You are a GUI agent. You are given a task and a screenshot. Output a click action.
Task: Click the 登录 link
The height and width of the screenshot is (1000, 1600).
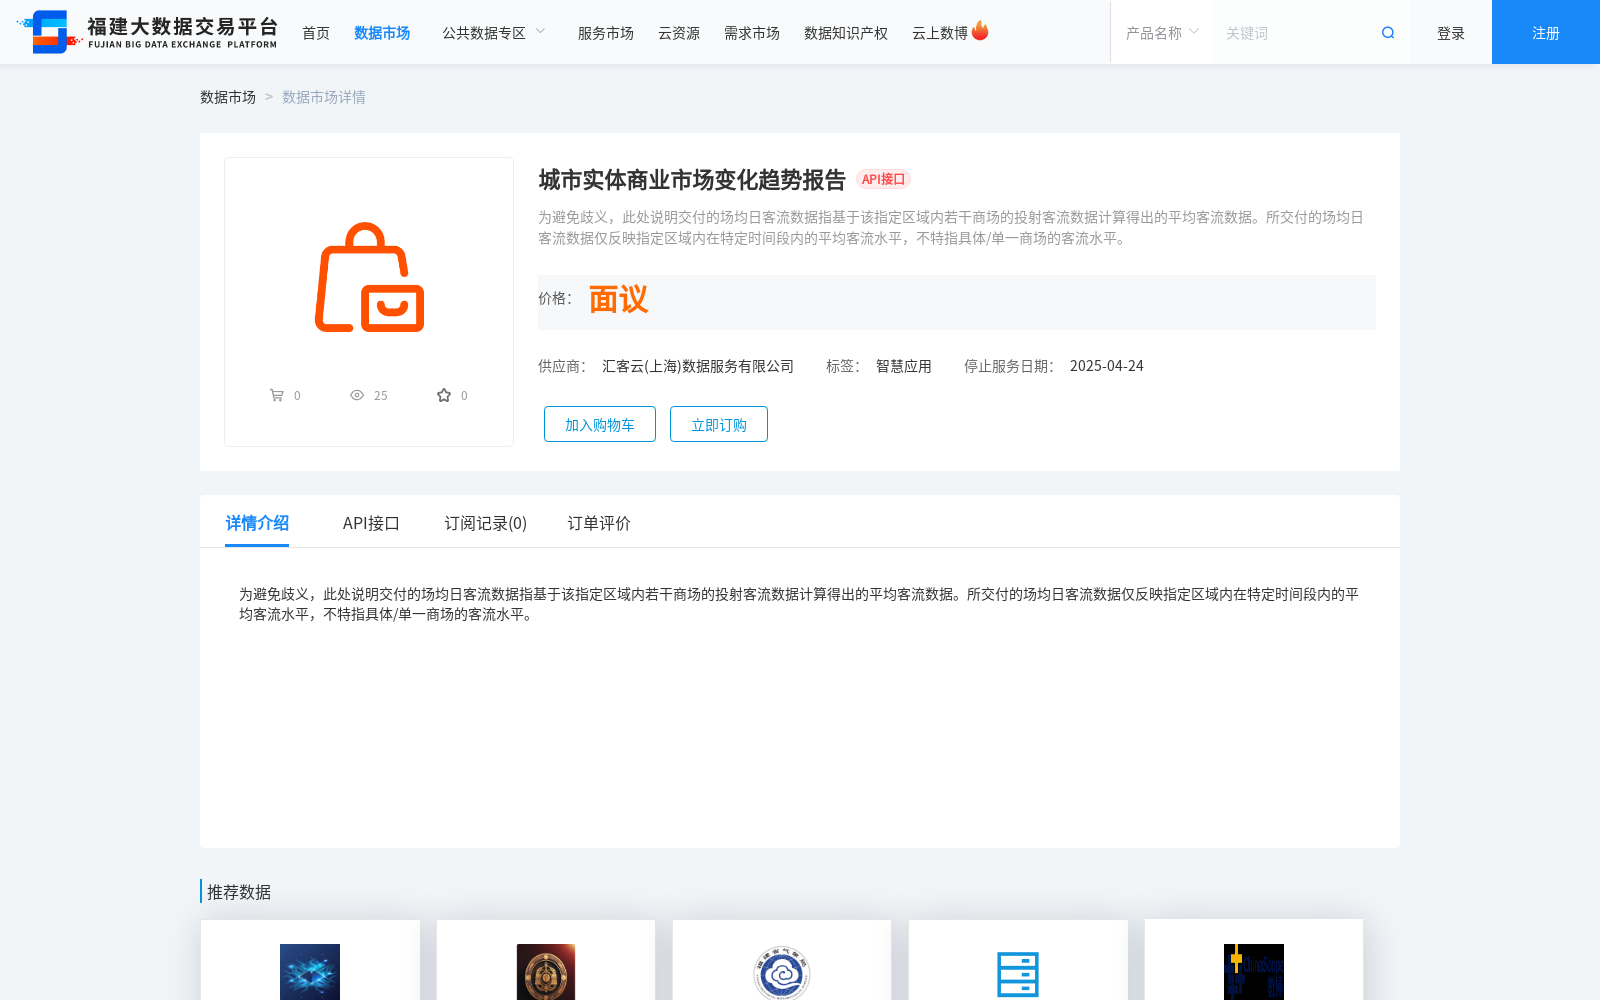(x=1451, y=33)
